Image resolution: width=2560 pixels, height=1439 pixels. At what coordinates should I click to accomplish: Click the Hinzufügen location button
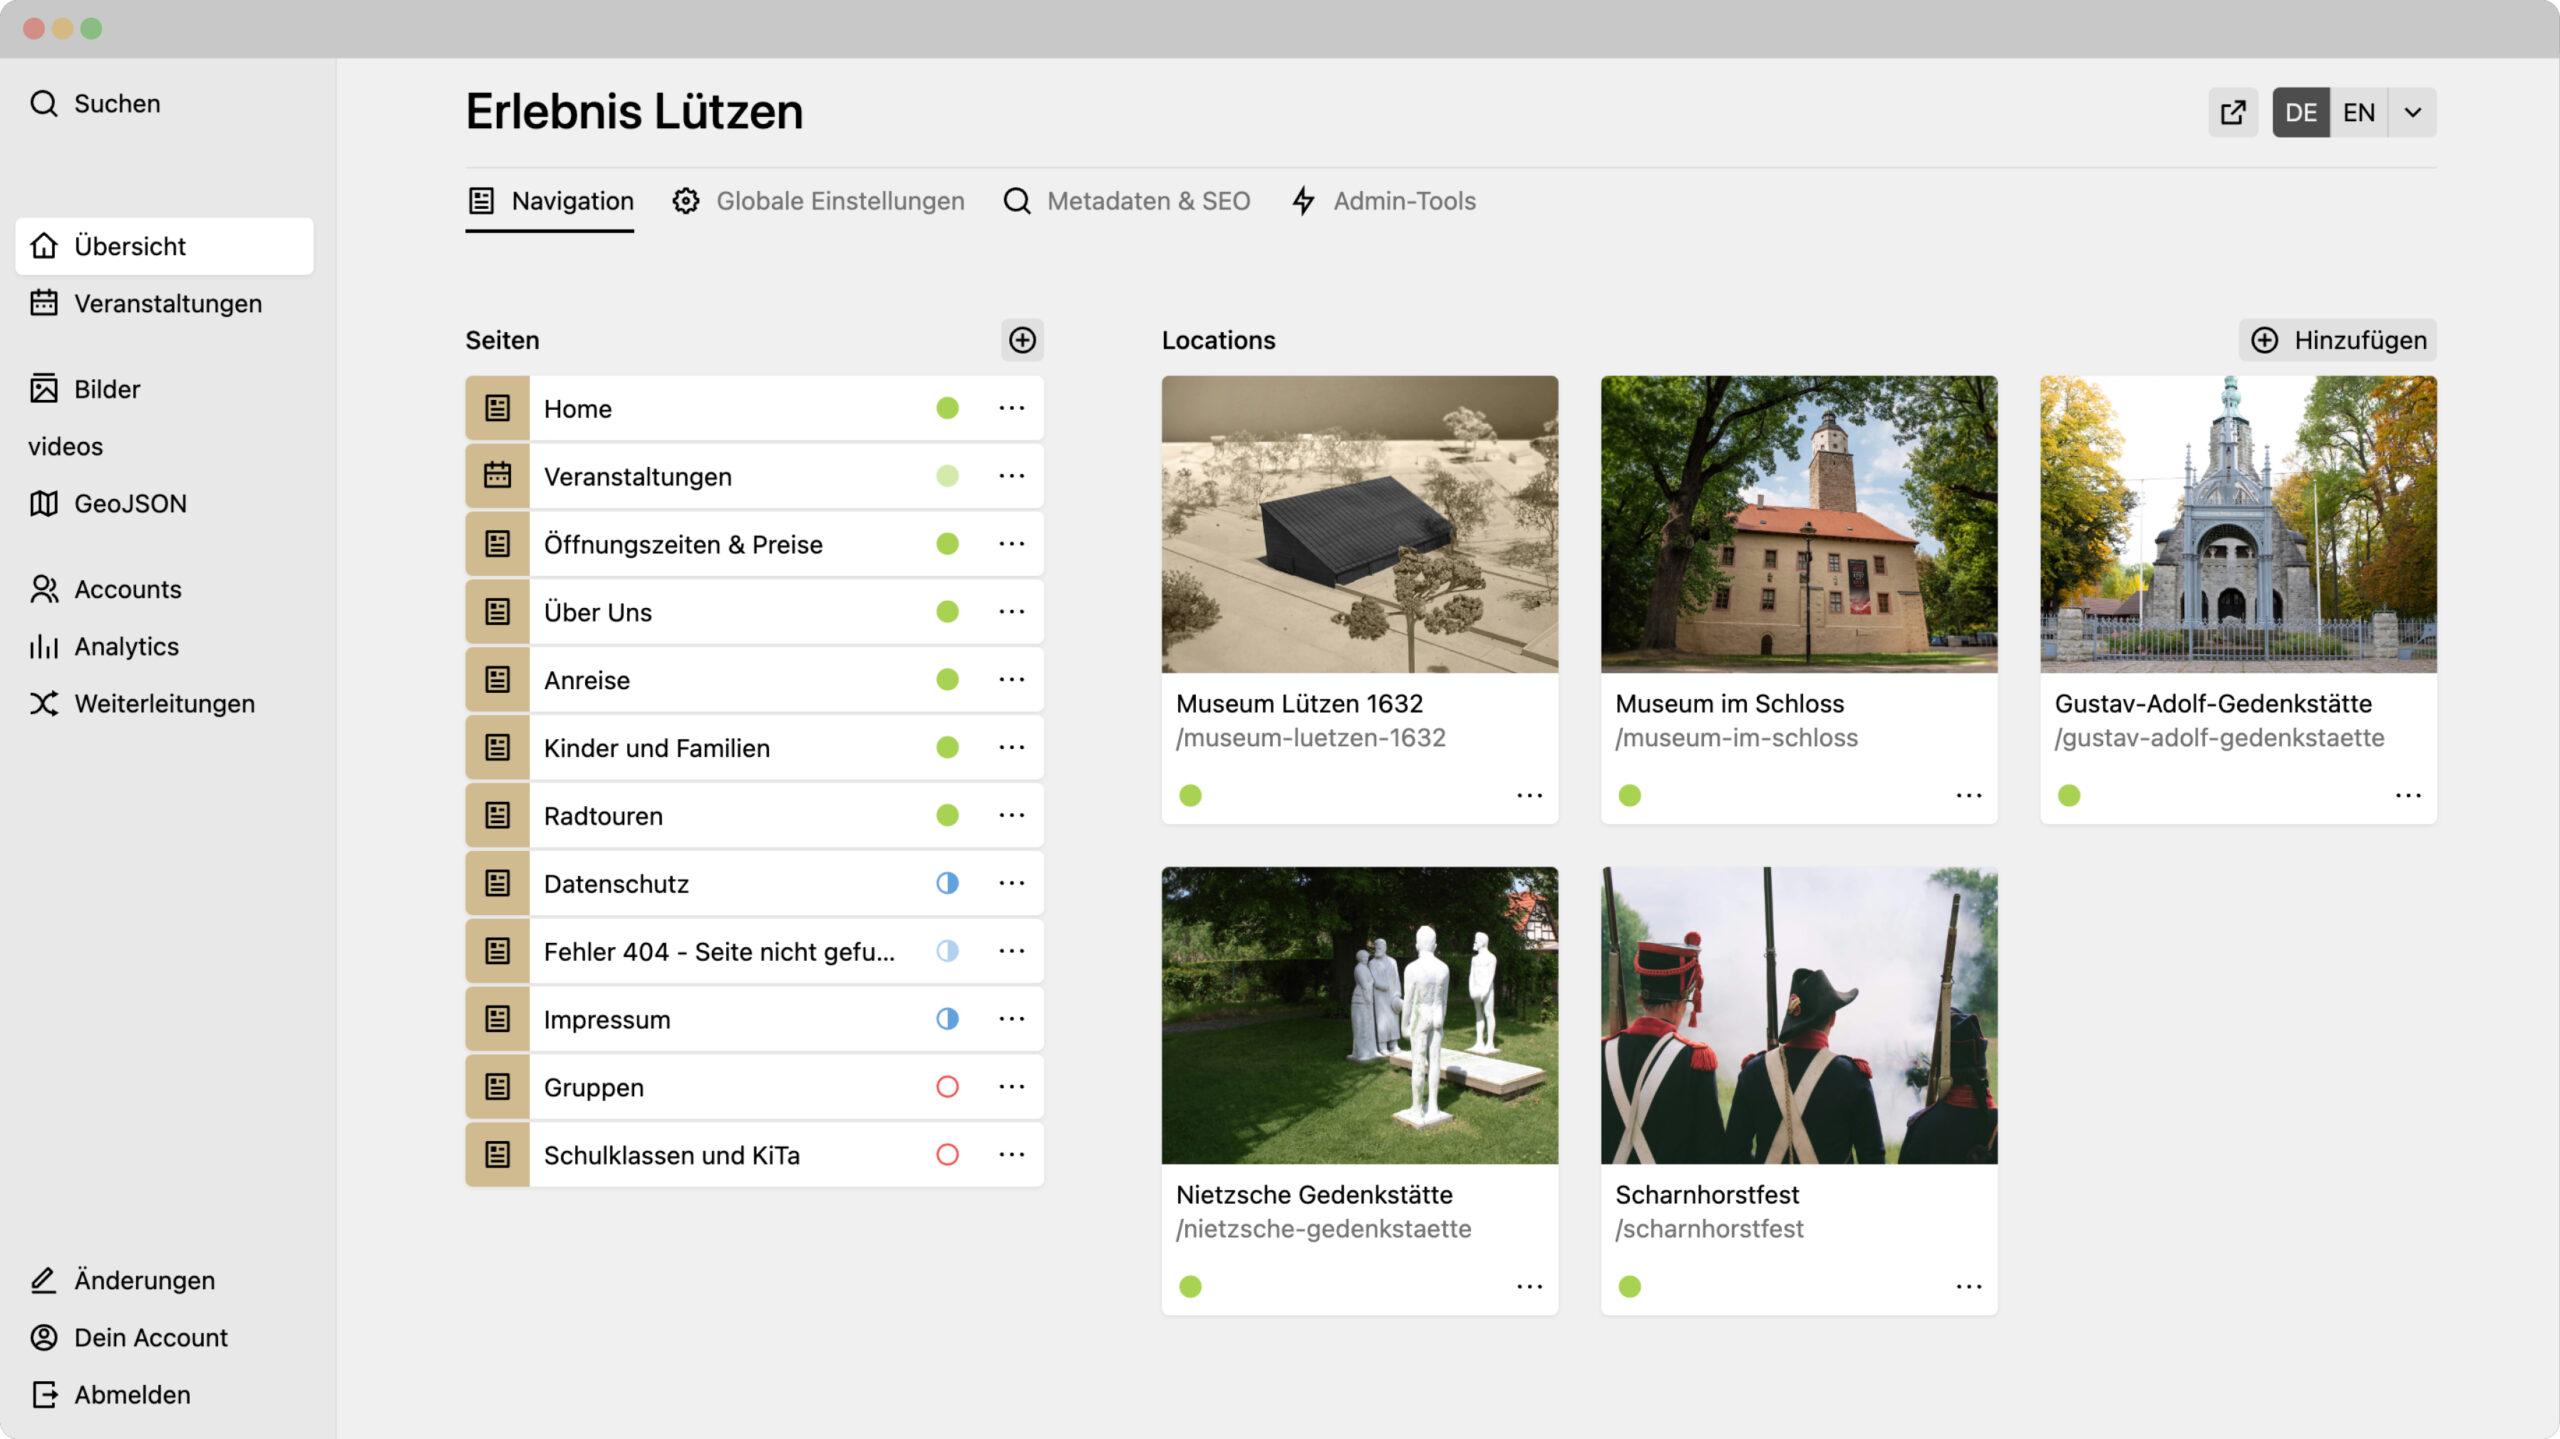2337,340
